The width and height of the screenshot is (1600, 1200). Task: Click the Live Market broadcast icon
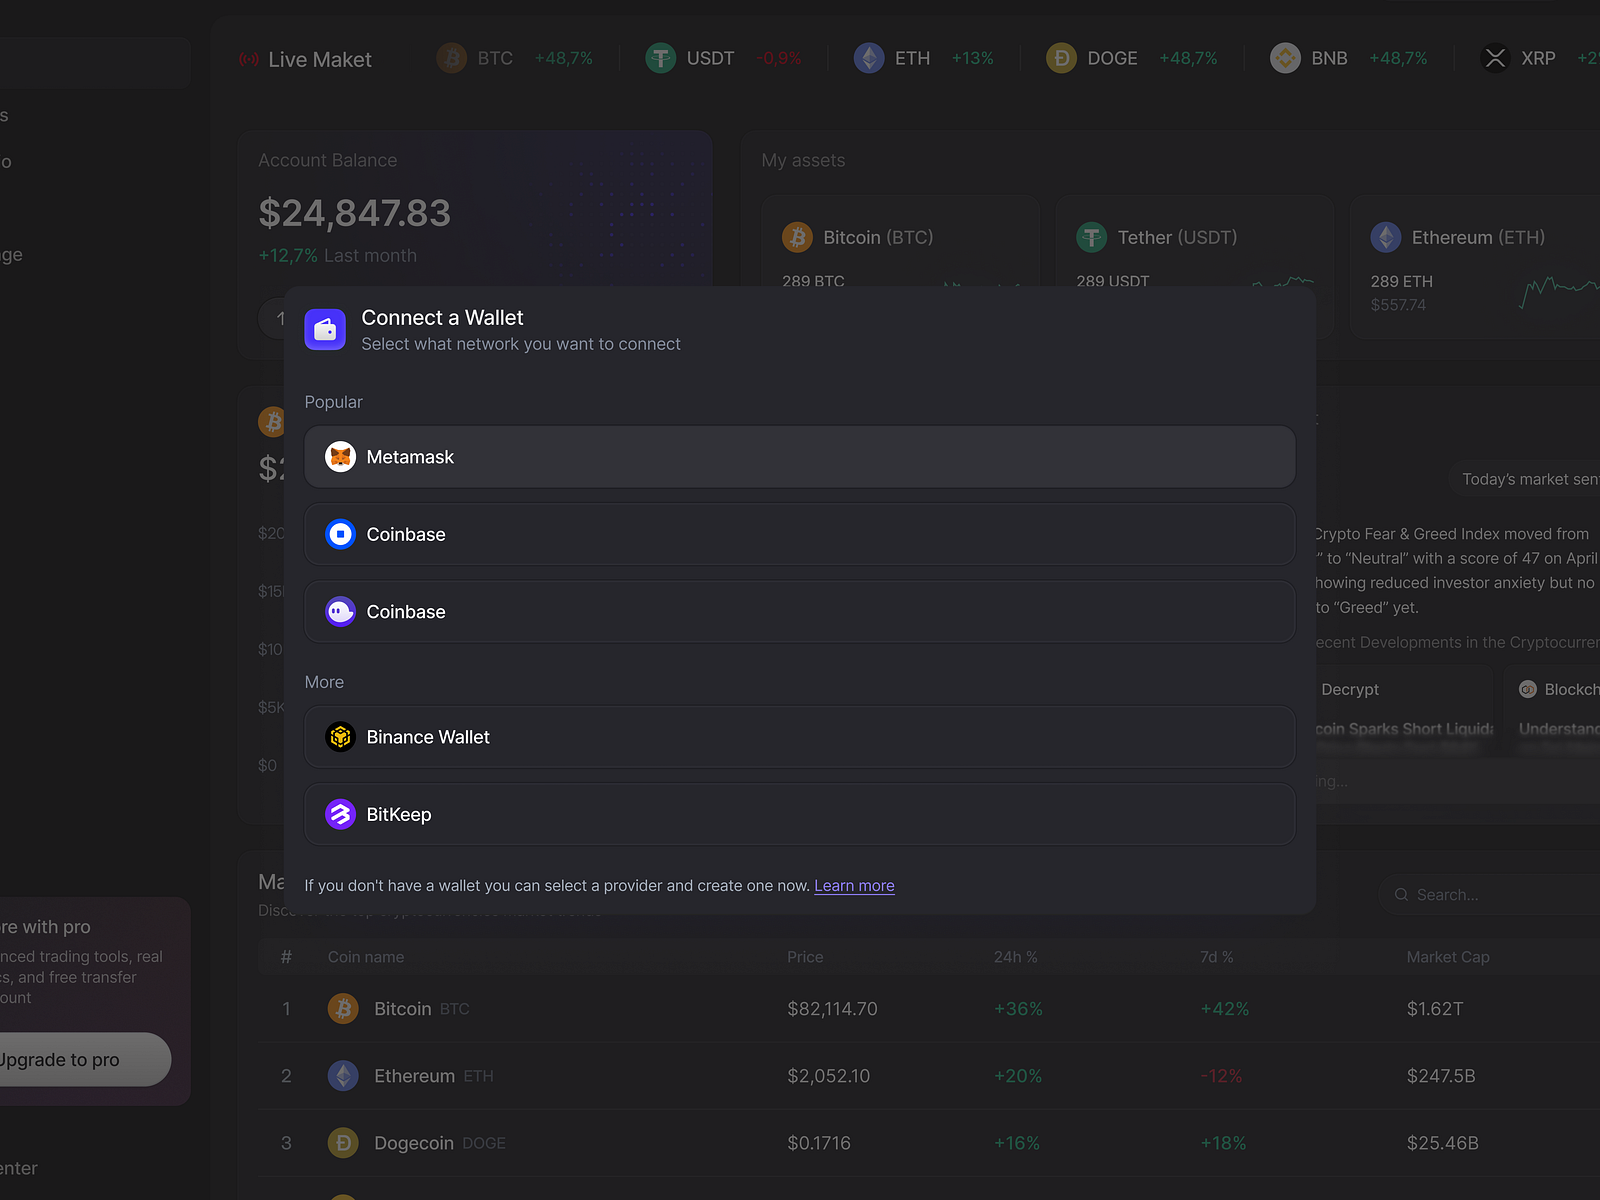pyautogui.click(x=248, y=58)
